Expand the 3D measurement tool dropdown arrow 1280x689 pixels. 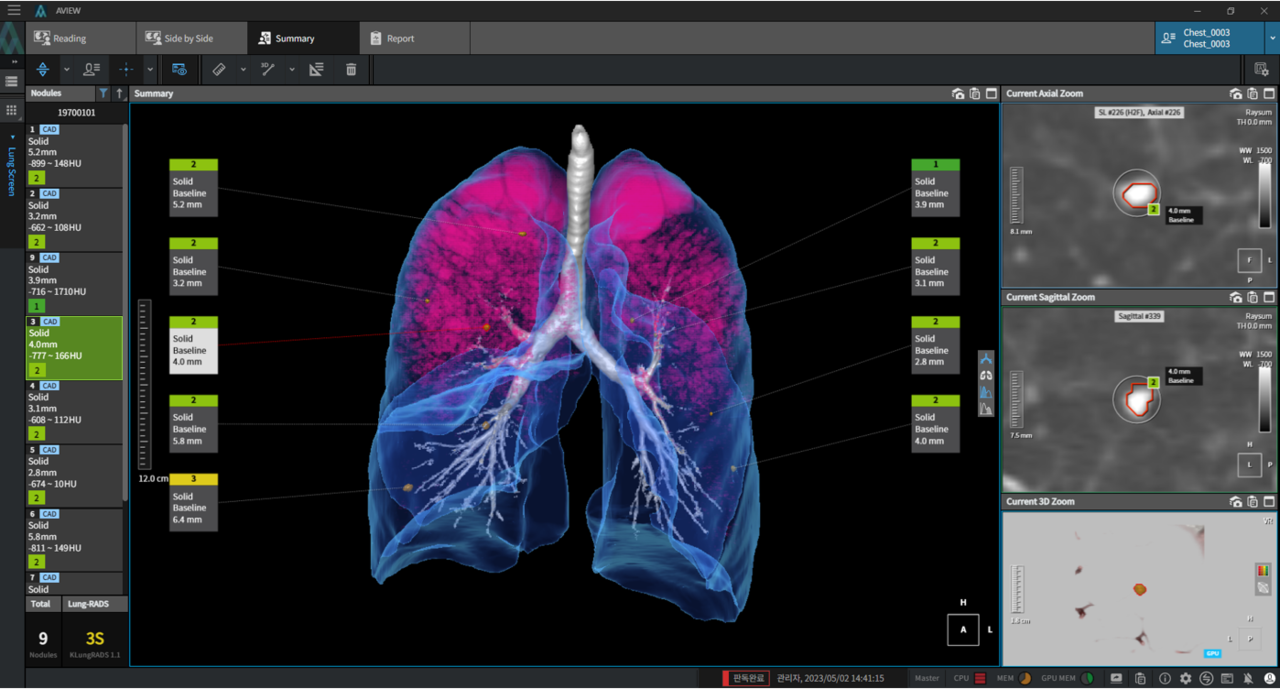292,70
